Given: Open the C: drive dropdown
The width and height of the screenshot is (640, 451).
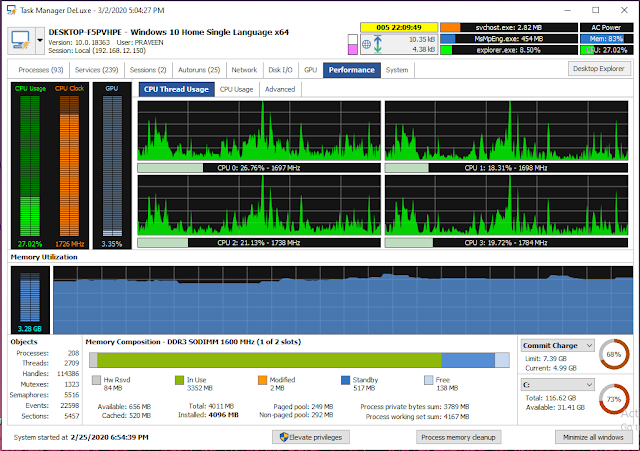Looking at the screenshot, I should [558, 384].
